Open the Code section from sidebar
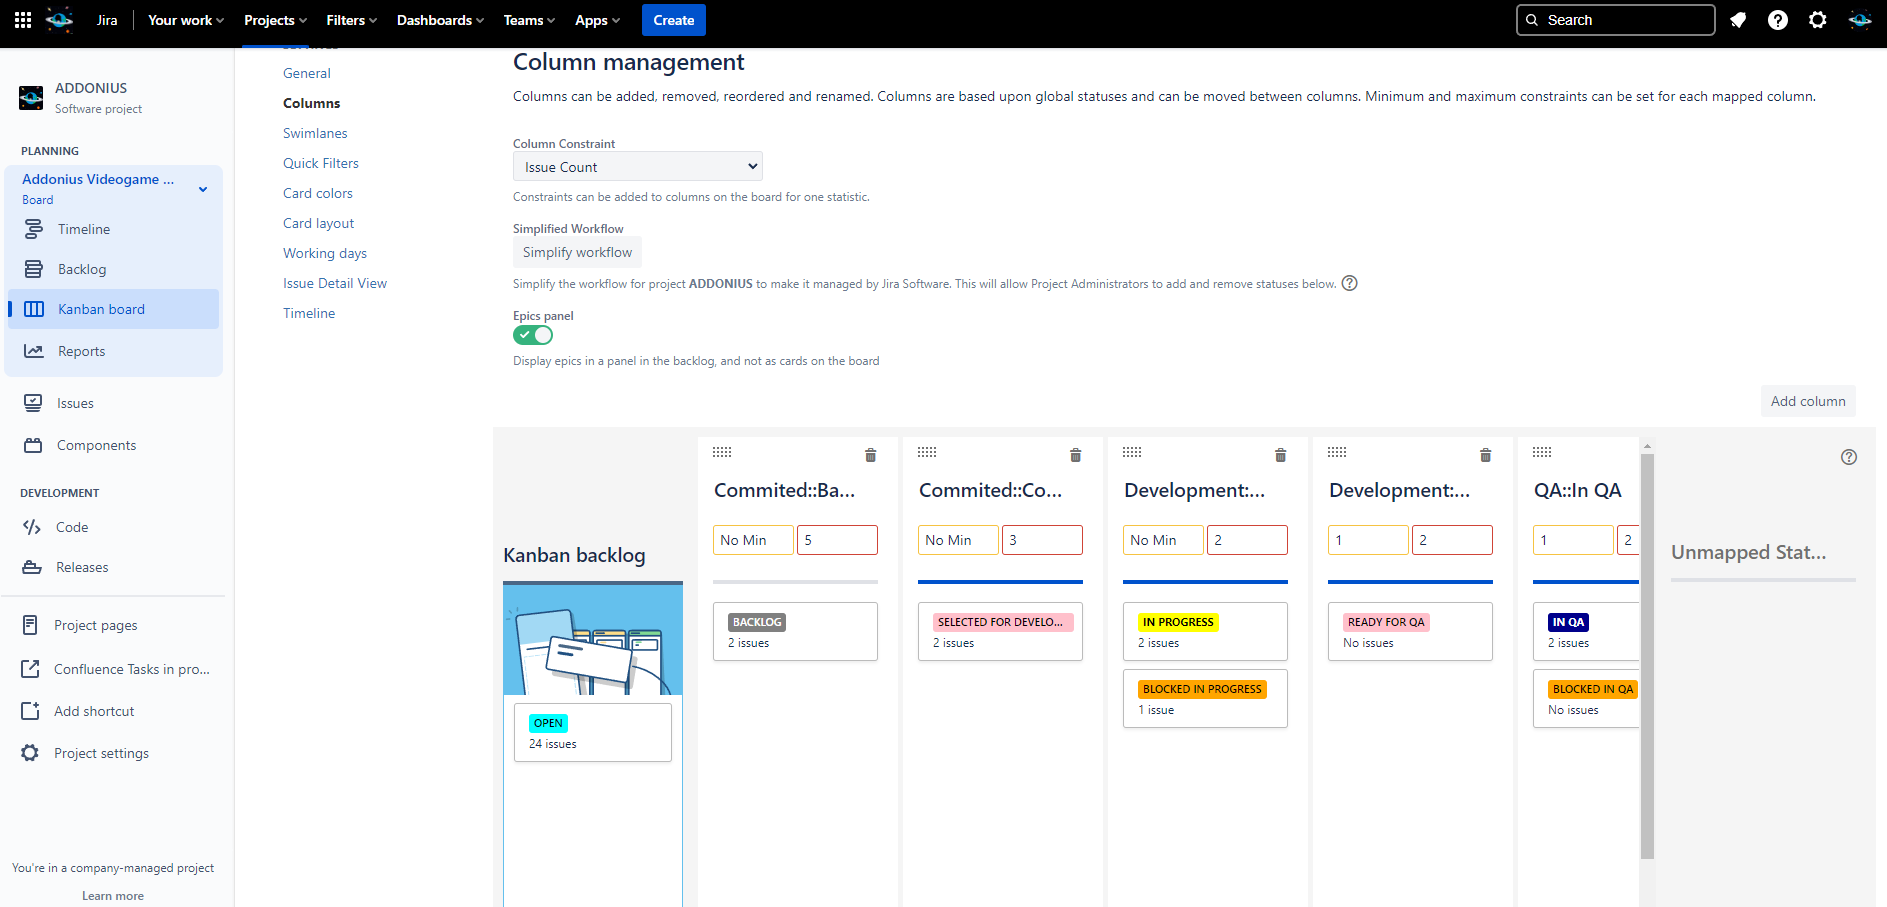 click(x=70, y=527)
